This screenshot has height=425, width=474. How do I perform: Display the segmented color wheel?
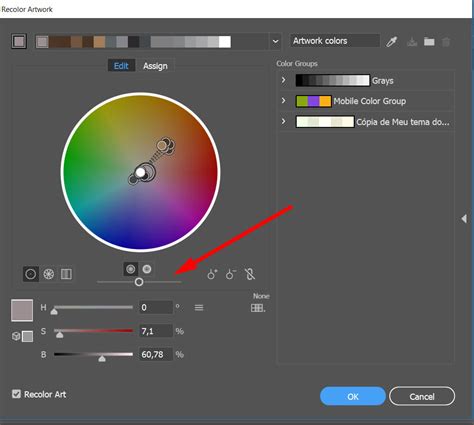point(49,274)
